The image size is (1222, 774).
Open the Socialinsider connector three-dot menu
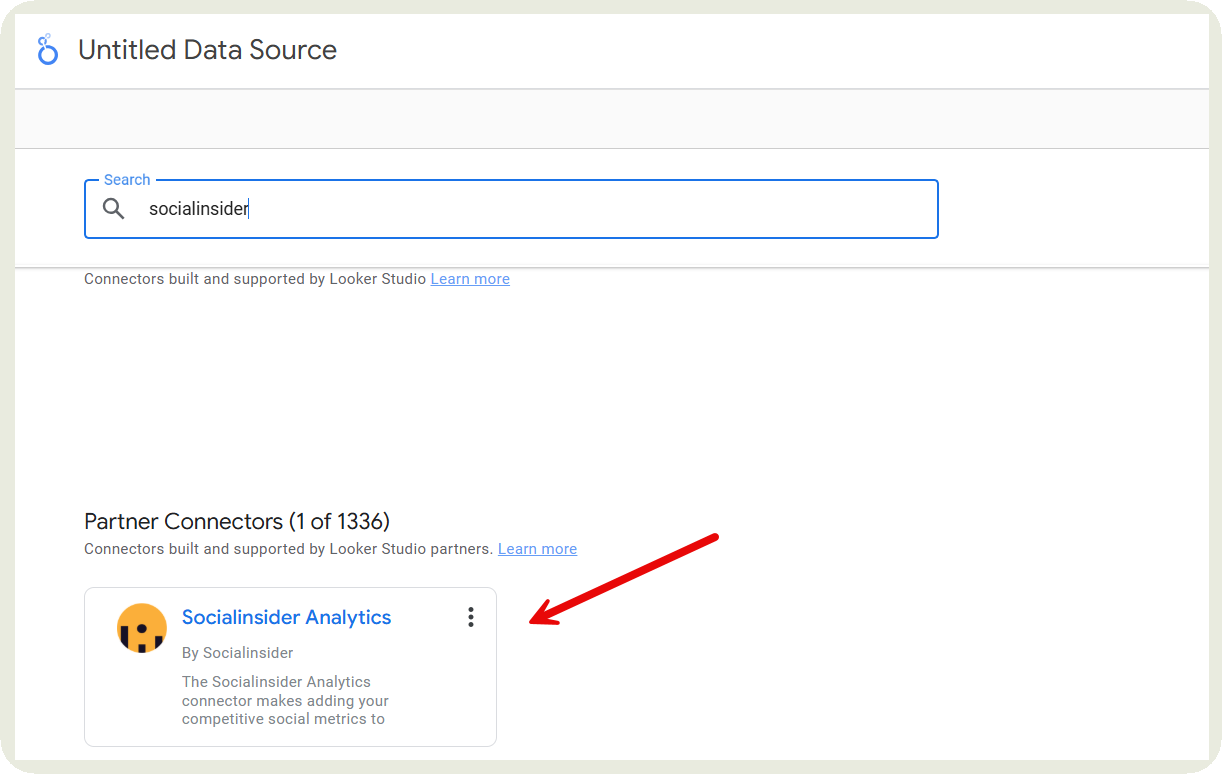[x=470, y=618]
